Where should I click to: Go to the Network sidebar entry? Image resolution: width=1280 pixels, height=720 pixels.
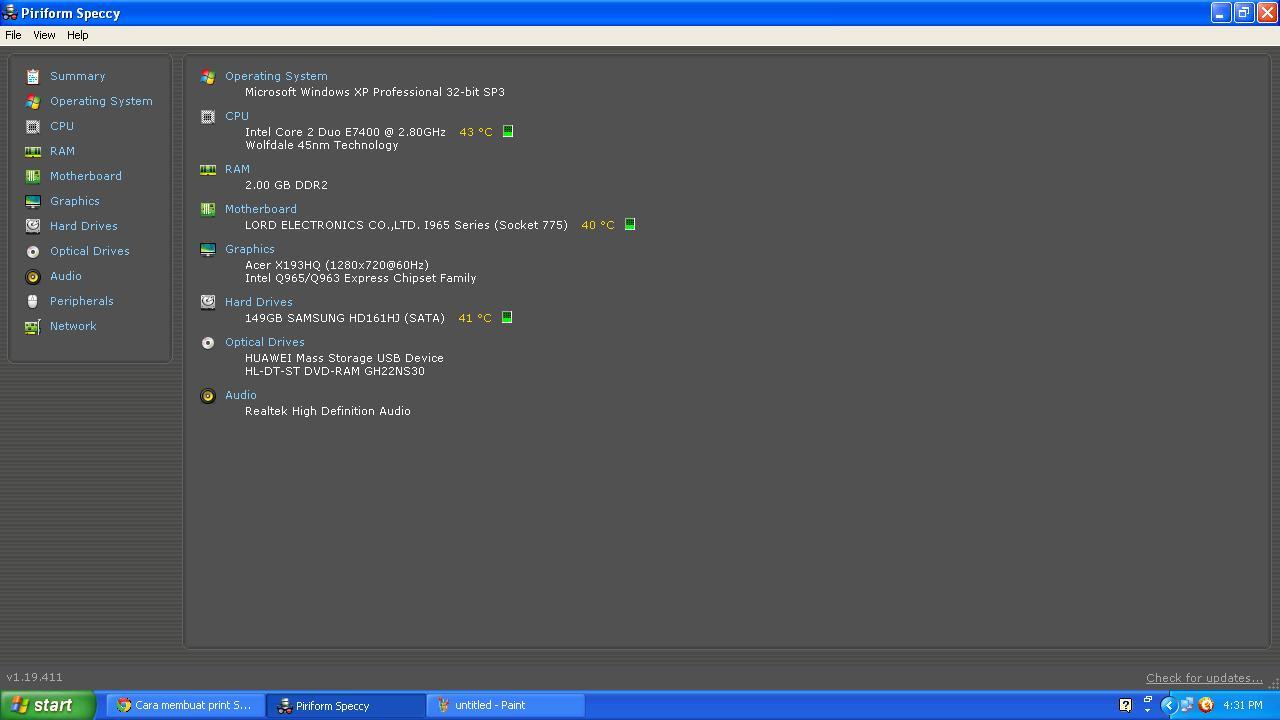click(73, 326)
